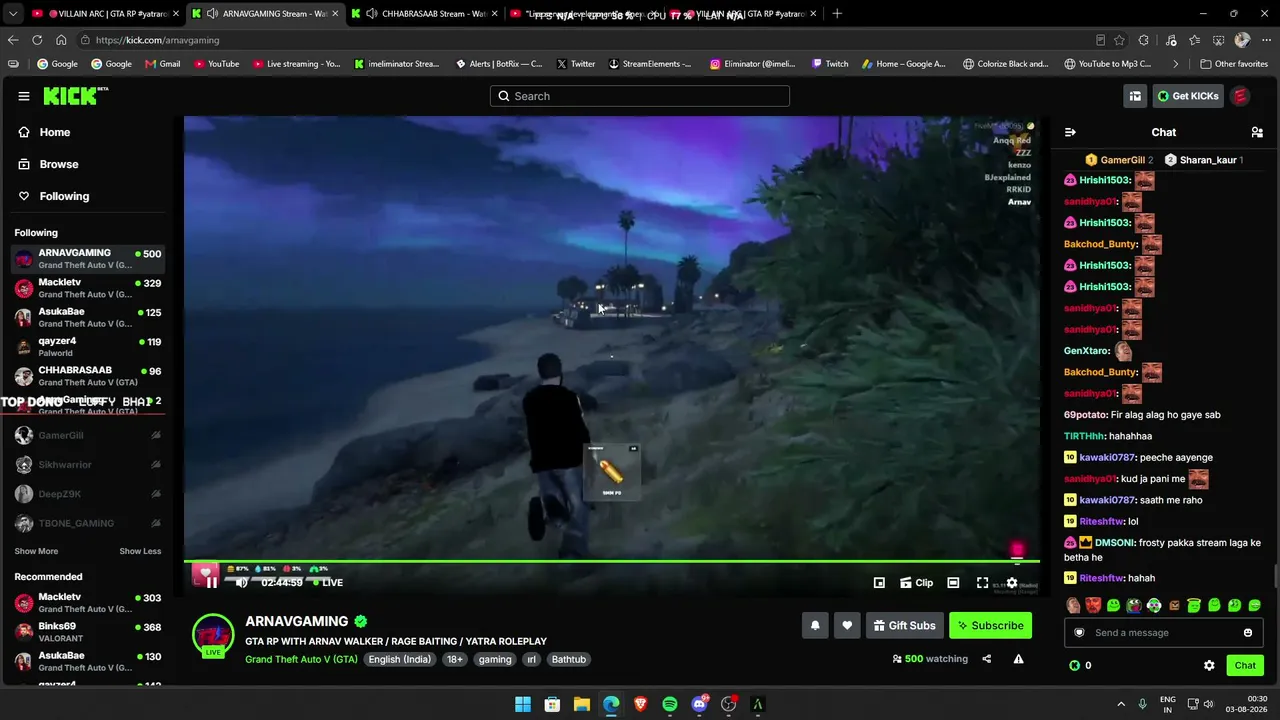This screenshot has width=1280, height=720.
Task: Open a new browser tab
Action: pos(837,14)
